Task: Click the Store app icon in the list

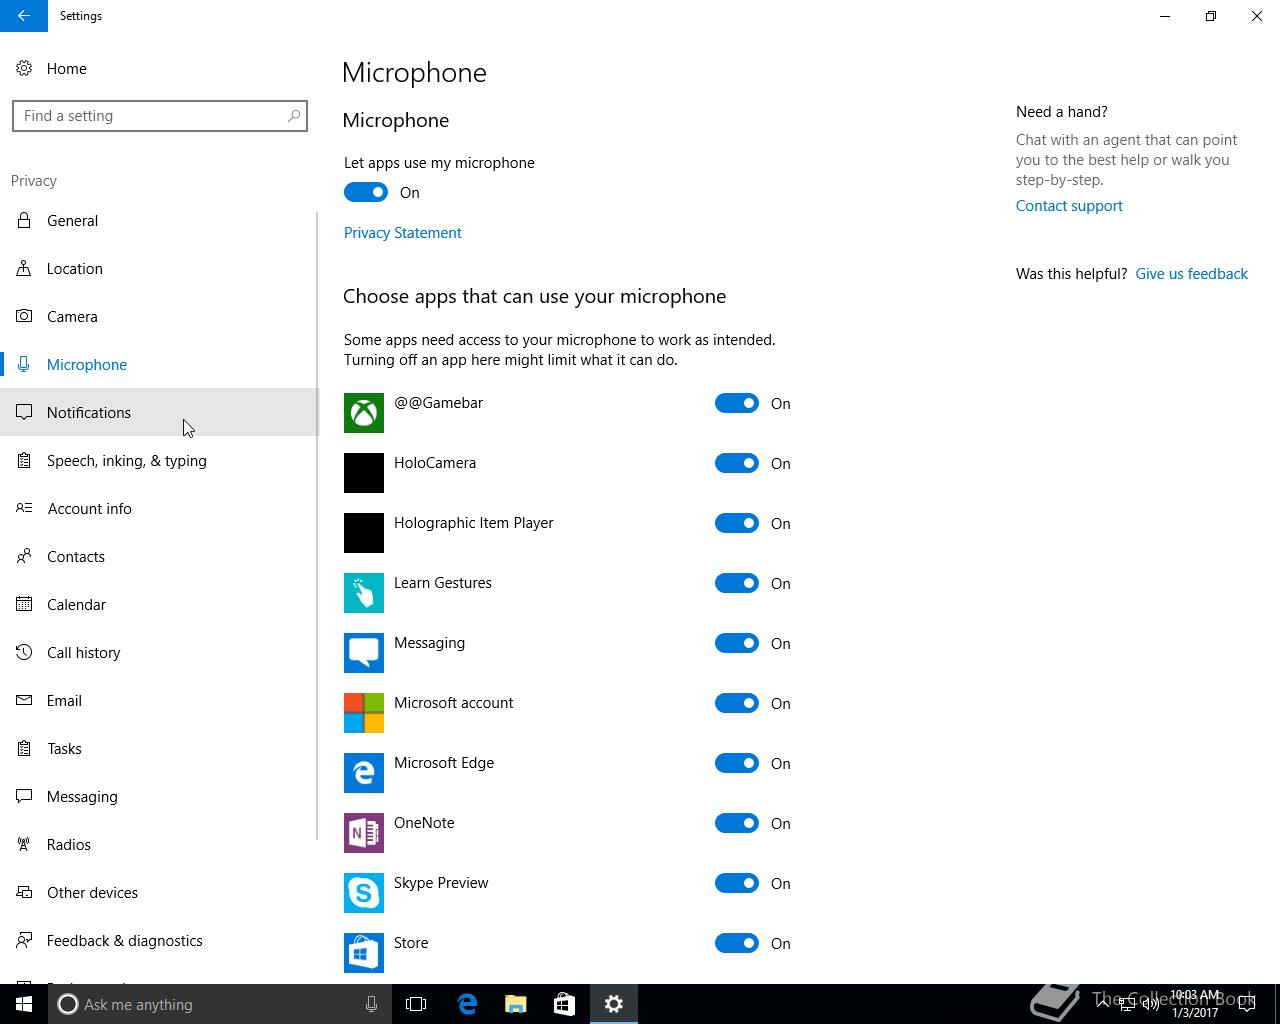Action: click(364, 953)
